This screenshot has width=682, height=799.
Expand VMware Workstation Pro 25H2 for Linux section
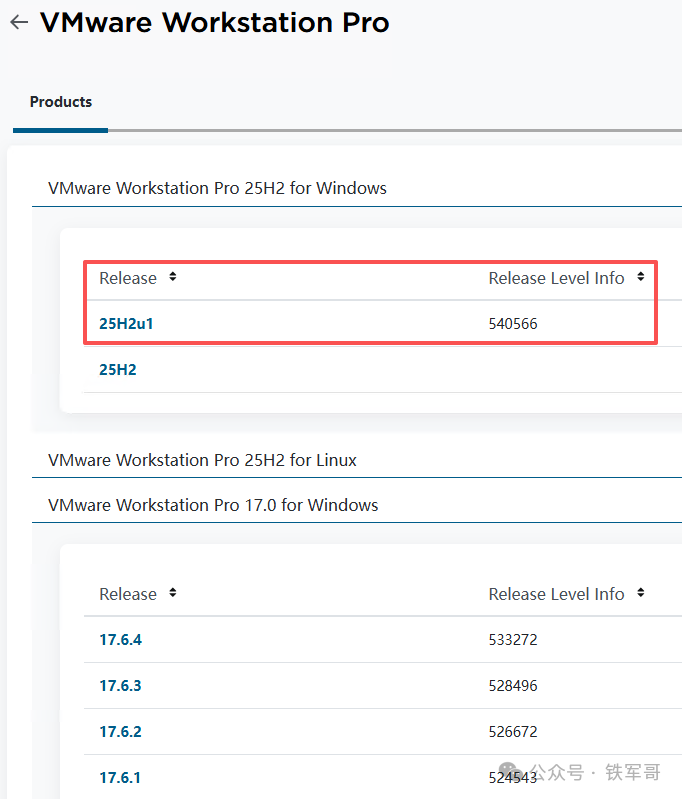(202, 460)
